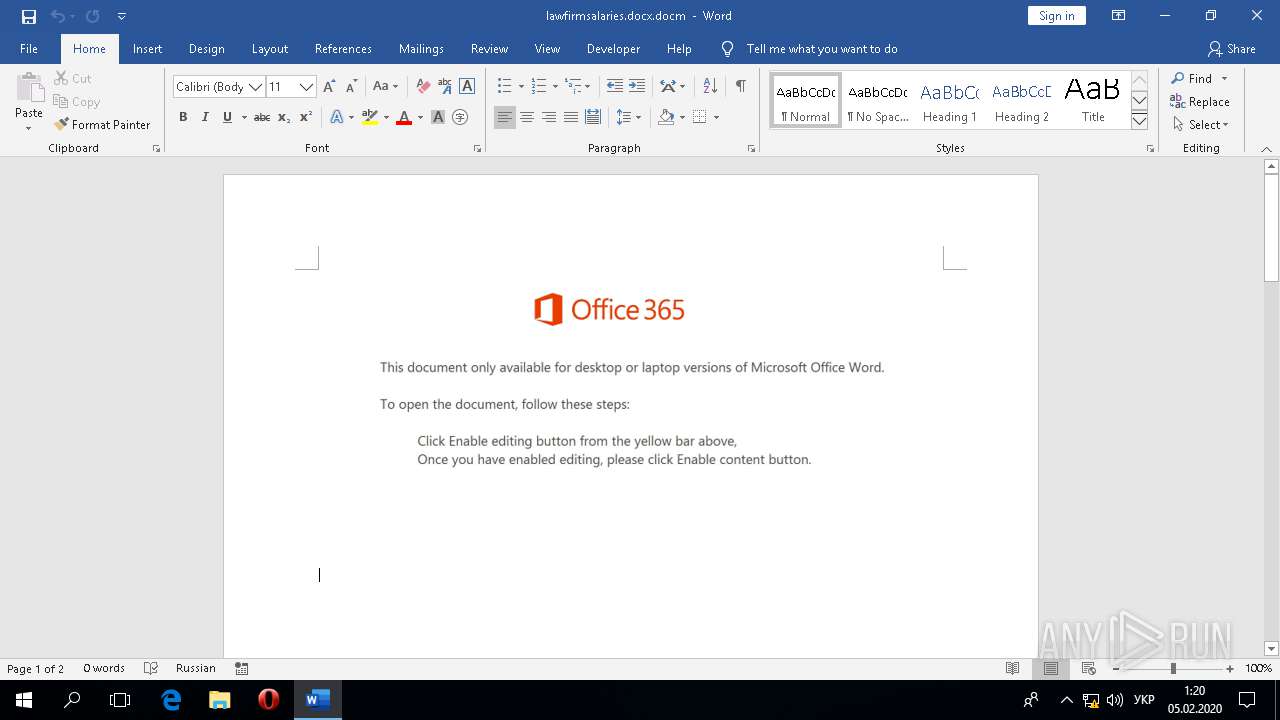Switch to Read Mode view
The image size is (1280, 720).
pos(1013,668)
